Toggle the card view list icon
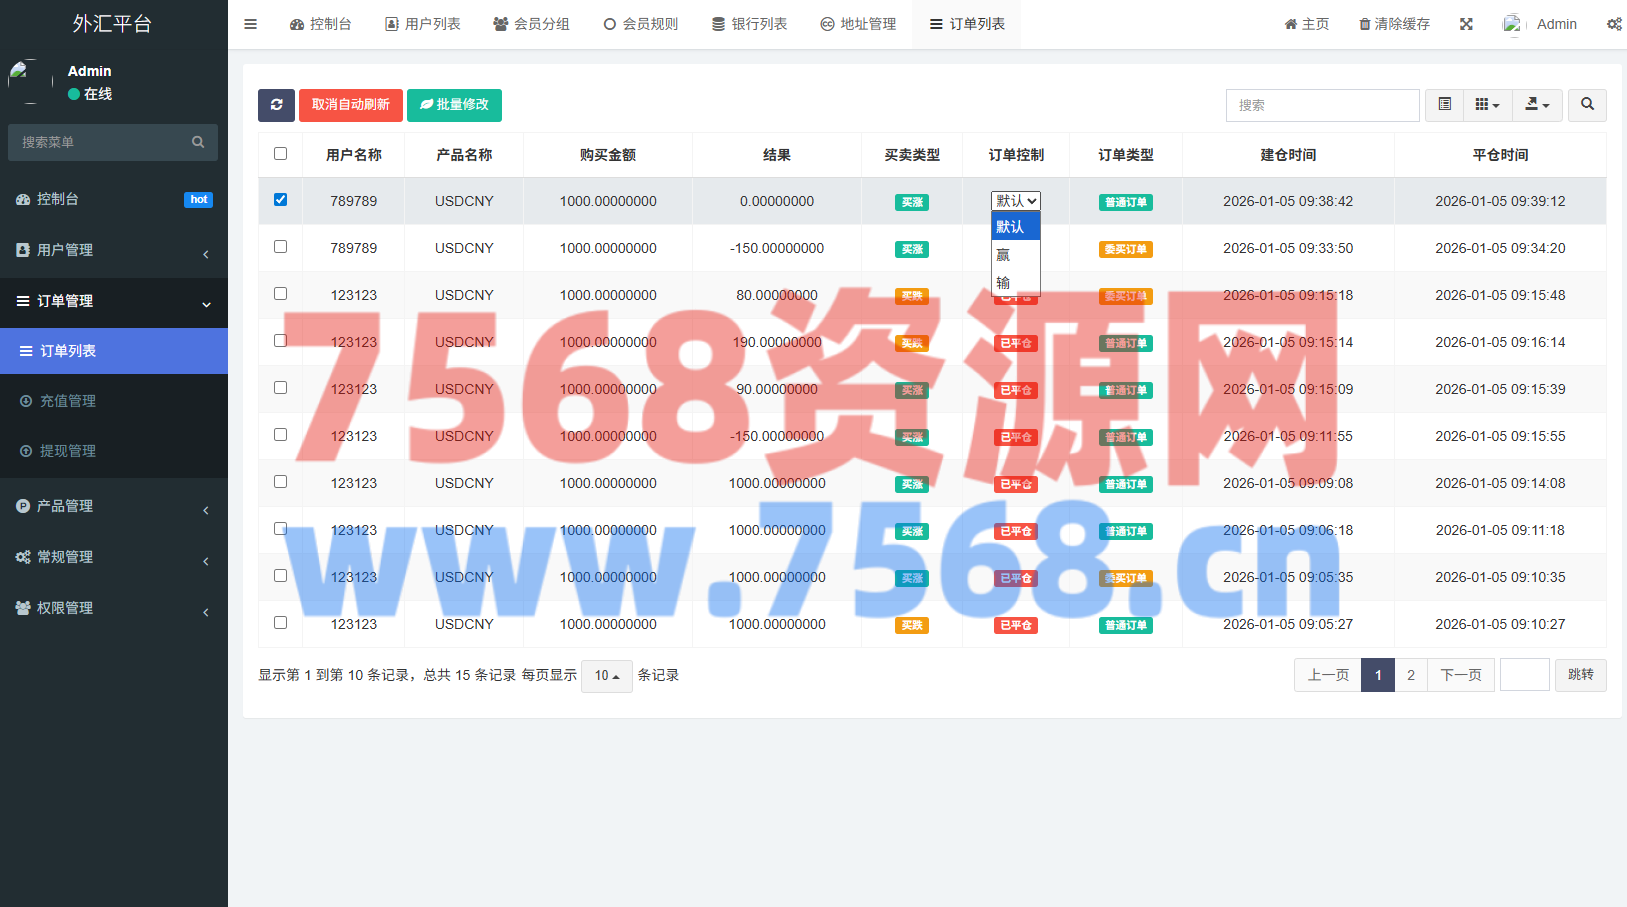The height and width of the screenshot is (907, 1627). (x=1444, y=105)
